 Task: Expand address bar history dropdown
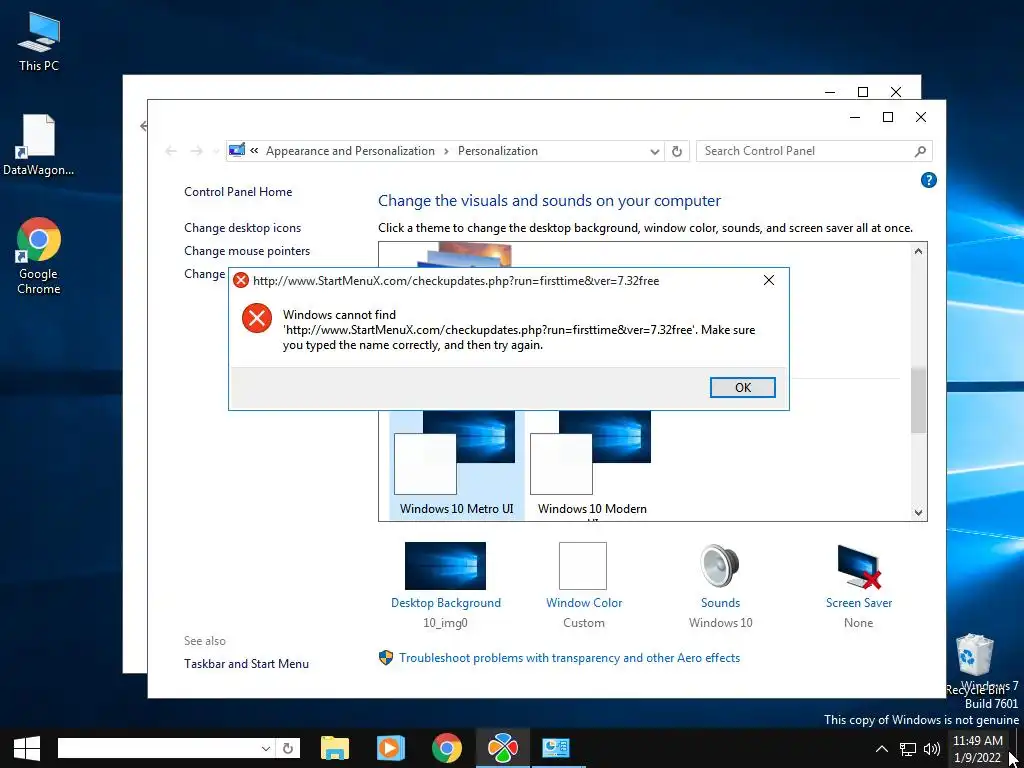point(654,152)
